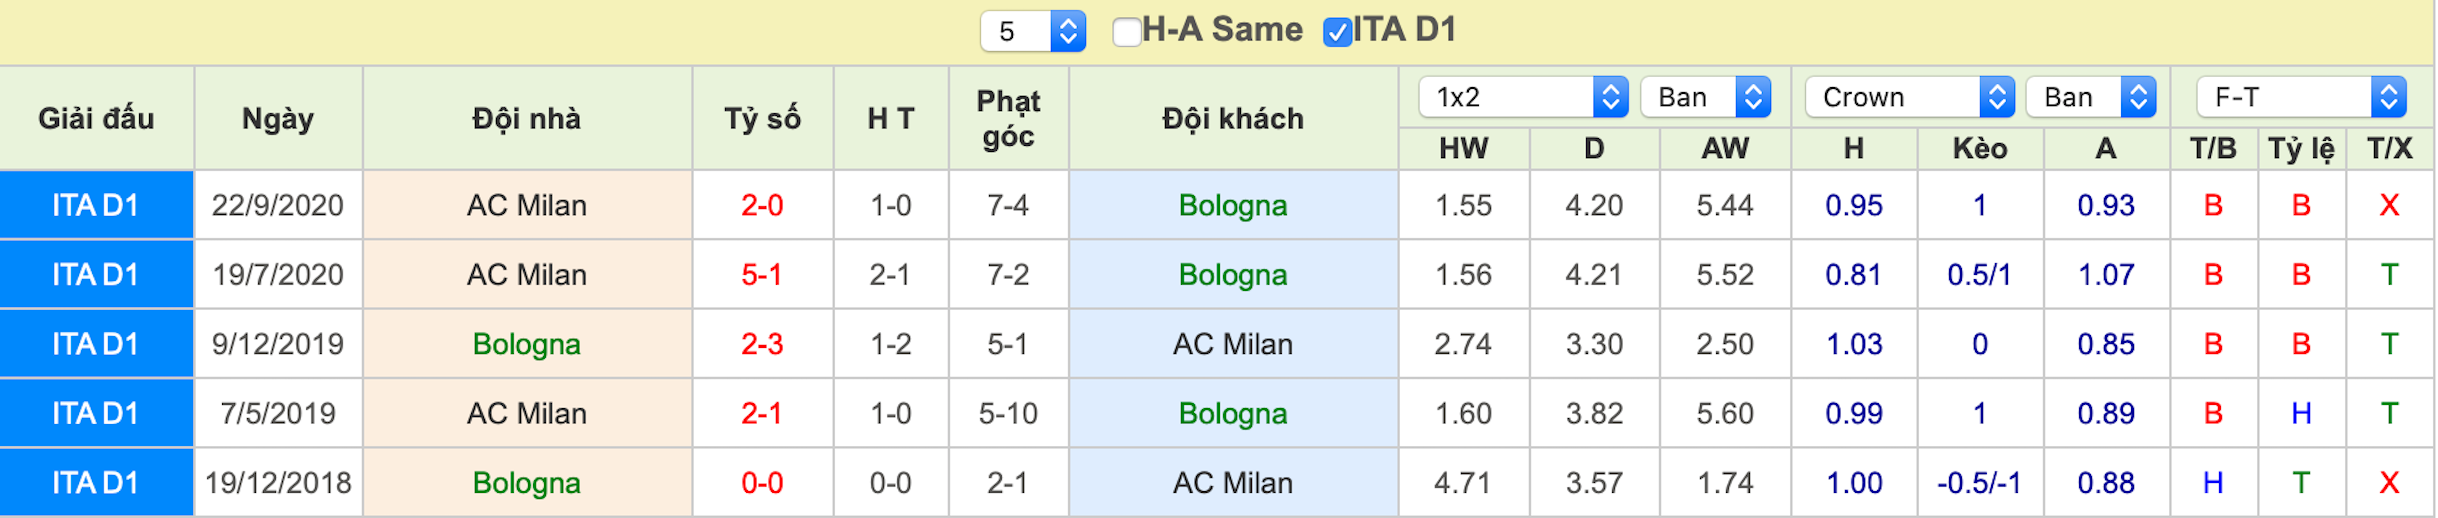Click the Đội nhà column header
2438x518 pixels.
(x=527, y=119)
